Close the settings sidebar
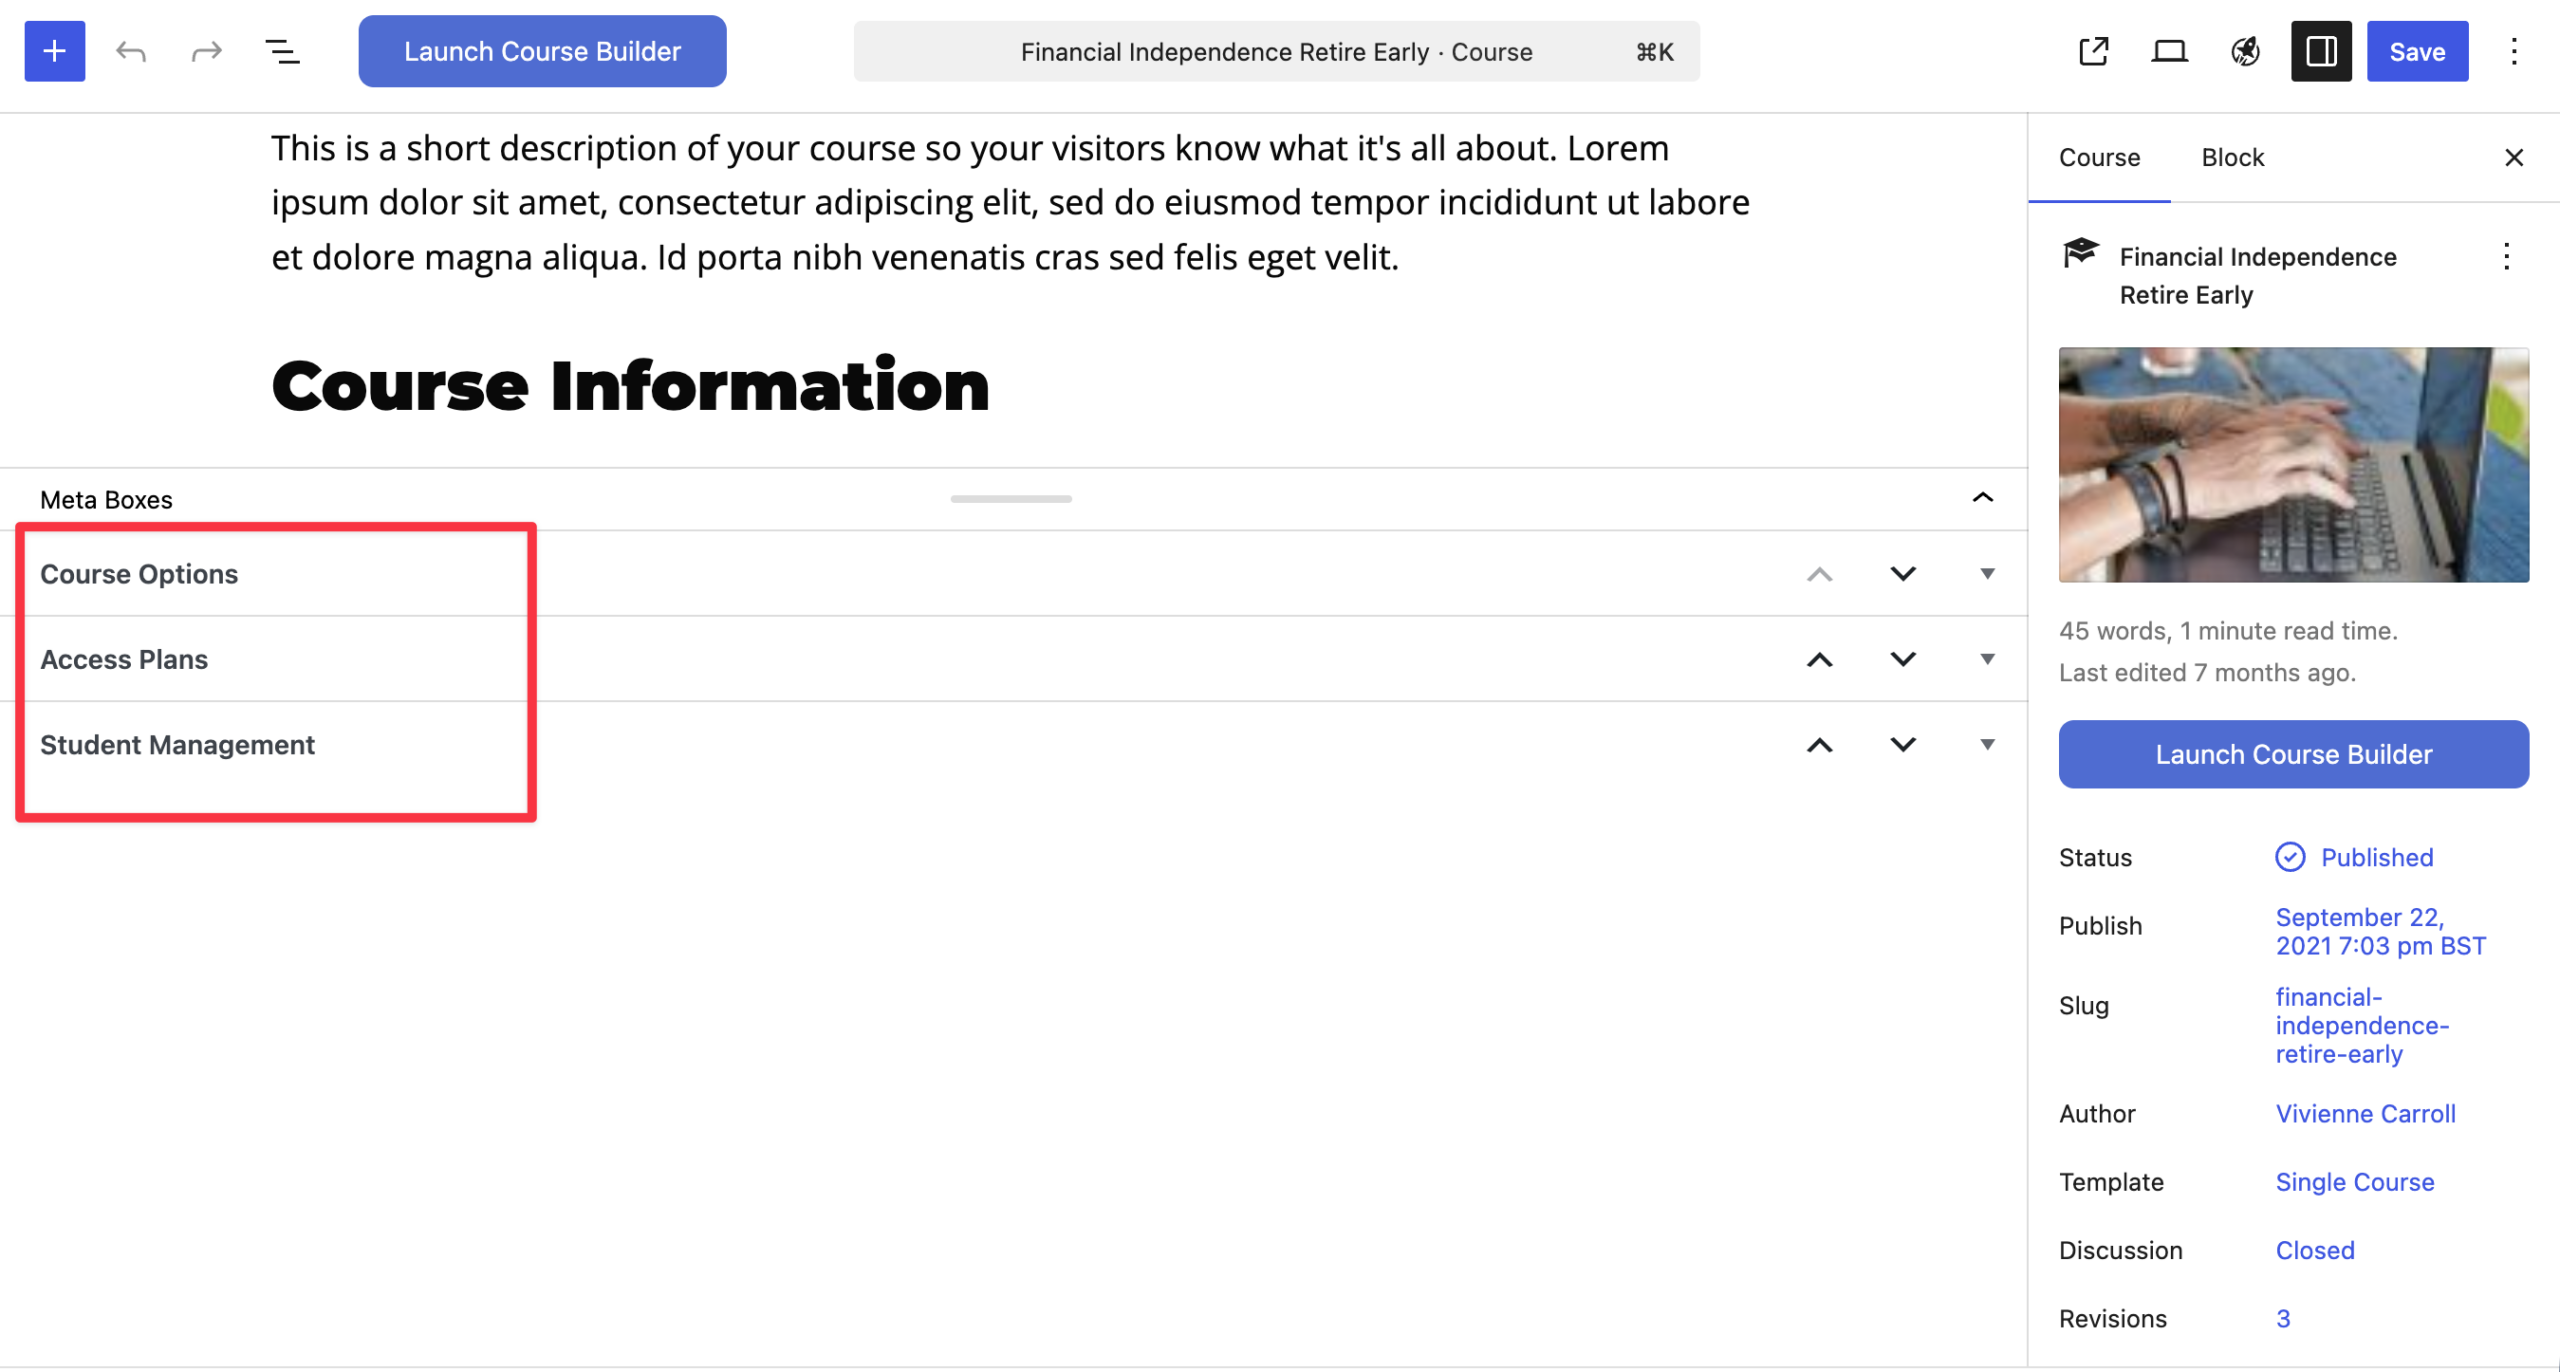Image resolution: width=2560 pixels, height=1372 pixels. click(2514, 157)
